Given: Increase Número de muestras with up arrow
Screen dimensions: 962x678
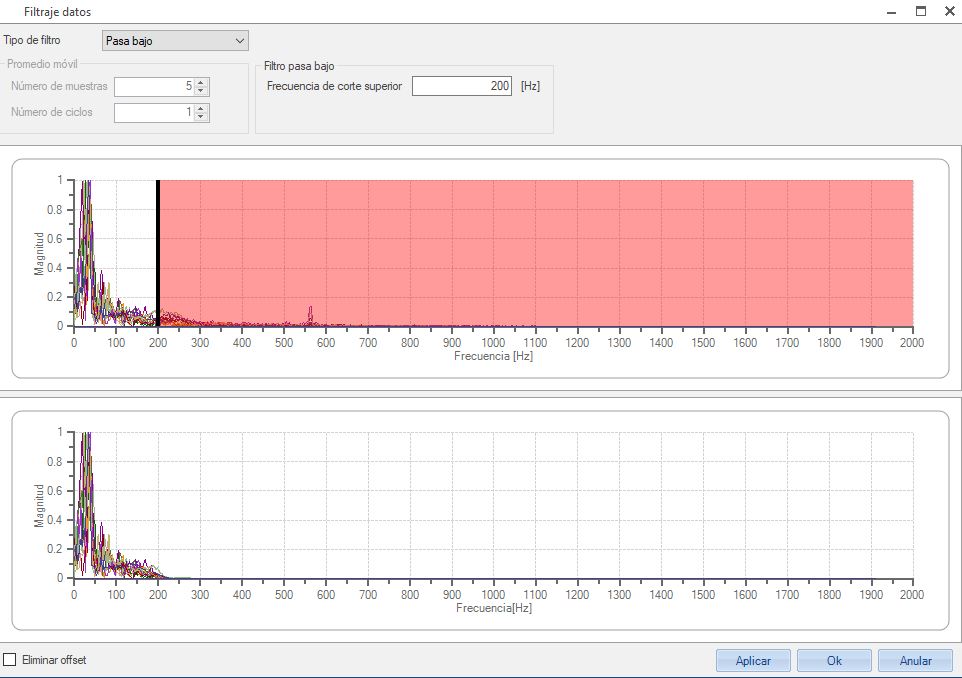Looking at the screenshot, I should pyautogui.click(x=201, y=82).
